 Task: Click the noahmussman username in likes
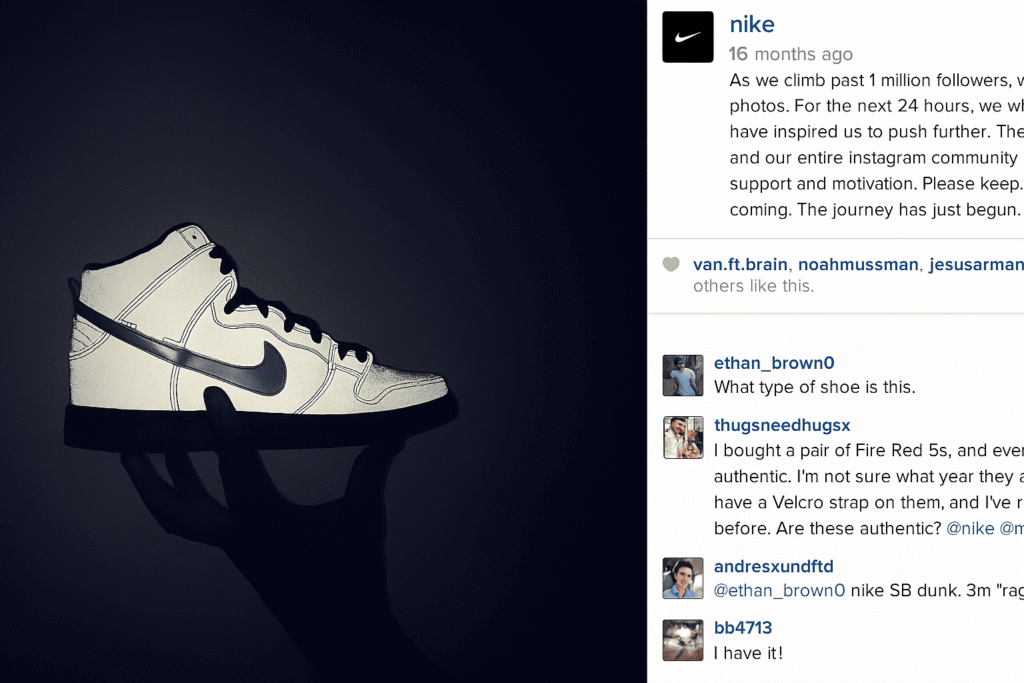coord(857,264)
